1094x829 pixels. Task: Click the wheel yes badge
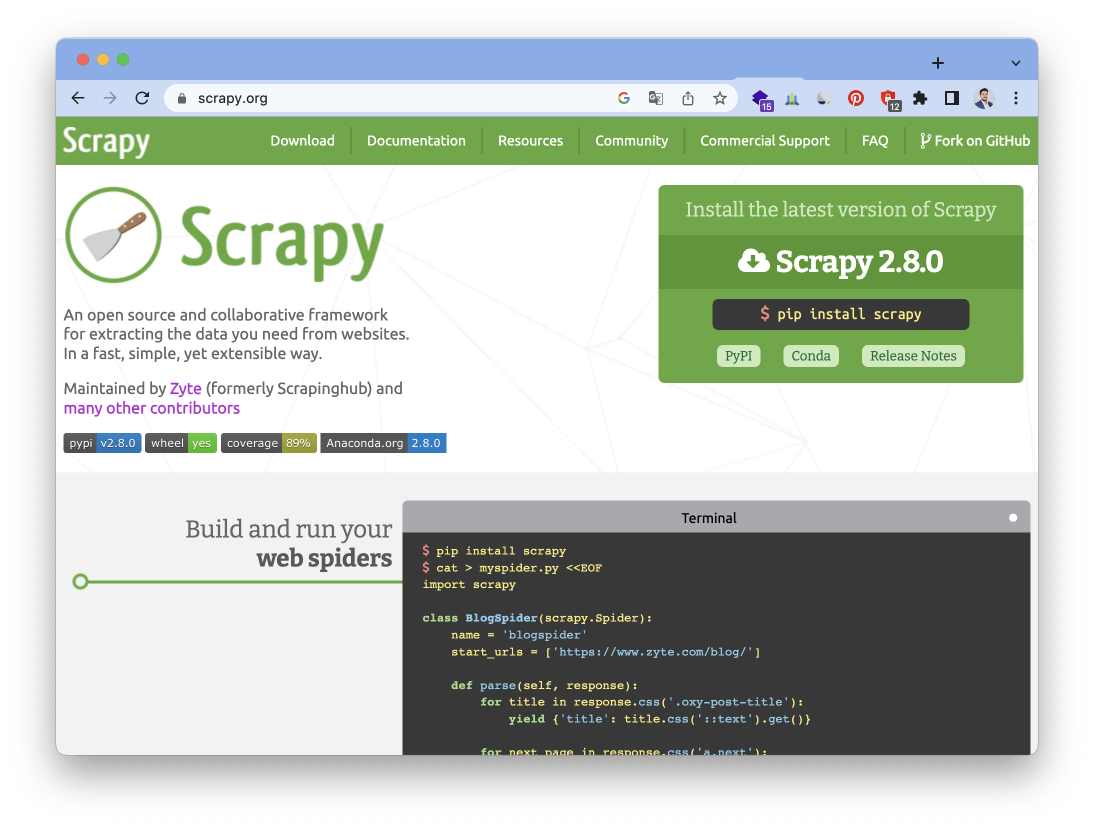click(x=181, y=443)
